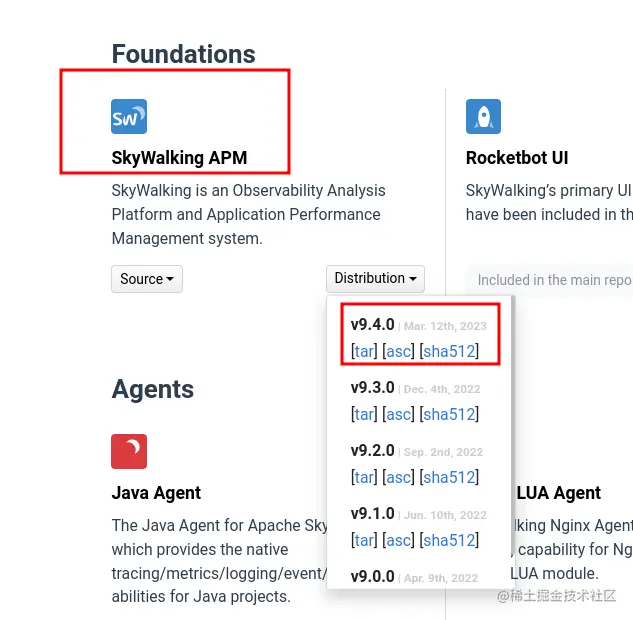
Task: Download the v9.4.0 tar file
Action: 364,351
